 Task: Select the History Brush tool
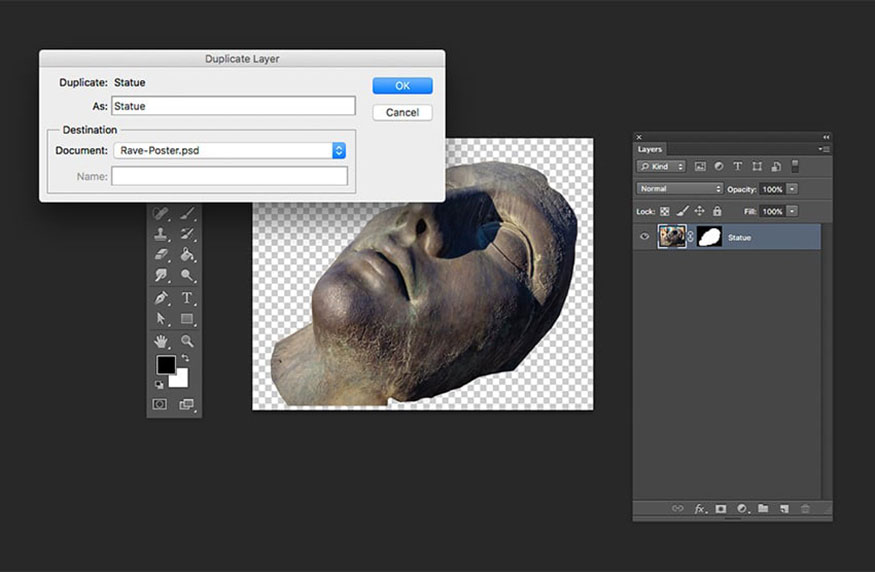[x=188, y=234]
